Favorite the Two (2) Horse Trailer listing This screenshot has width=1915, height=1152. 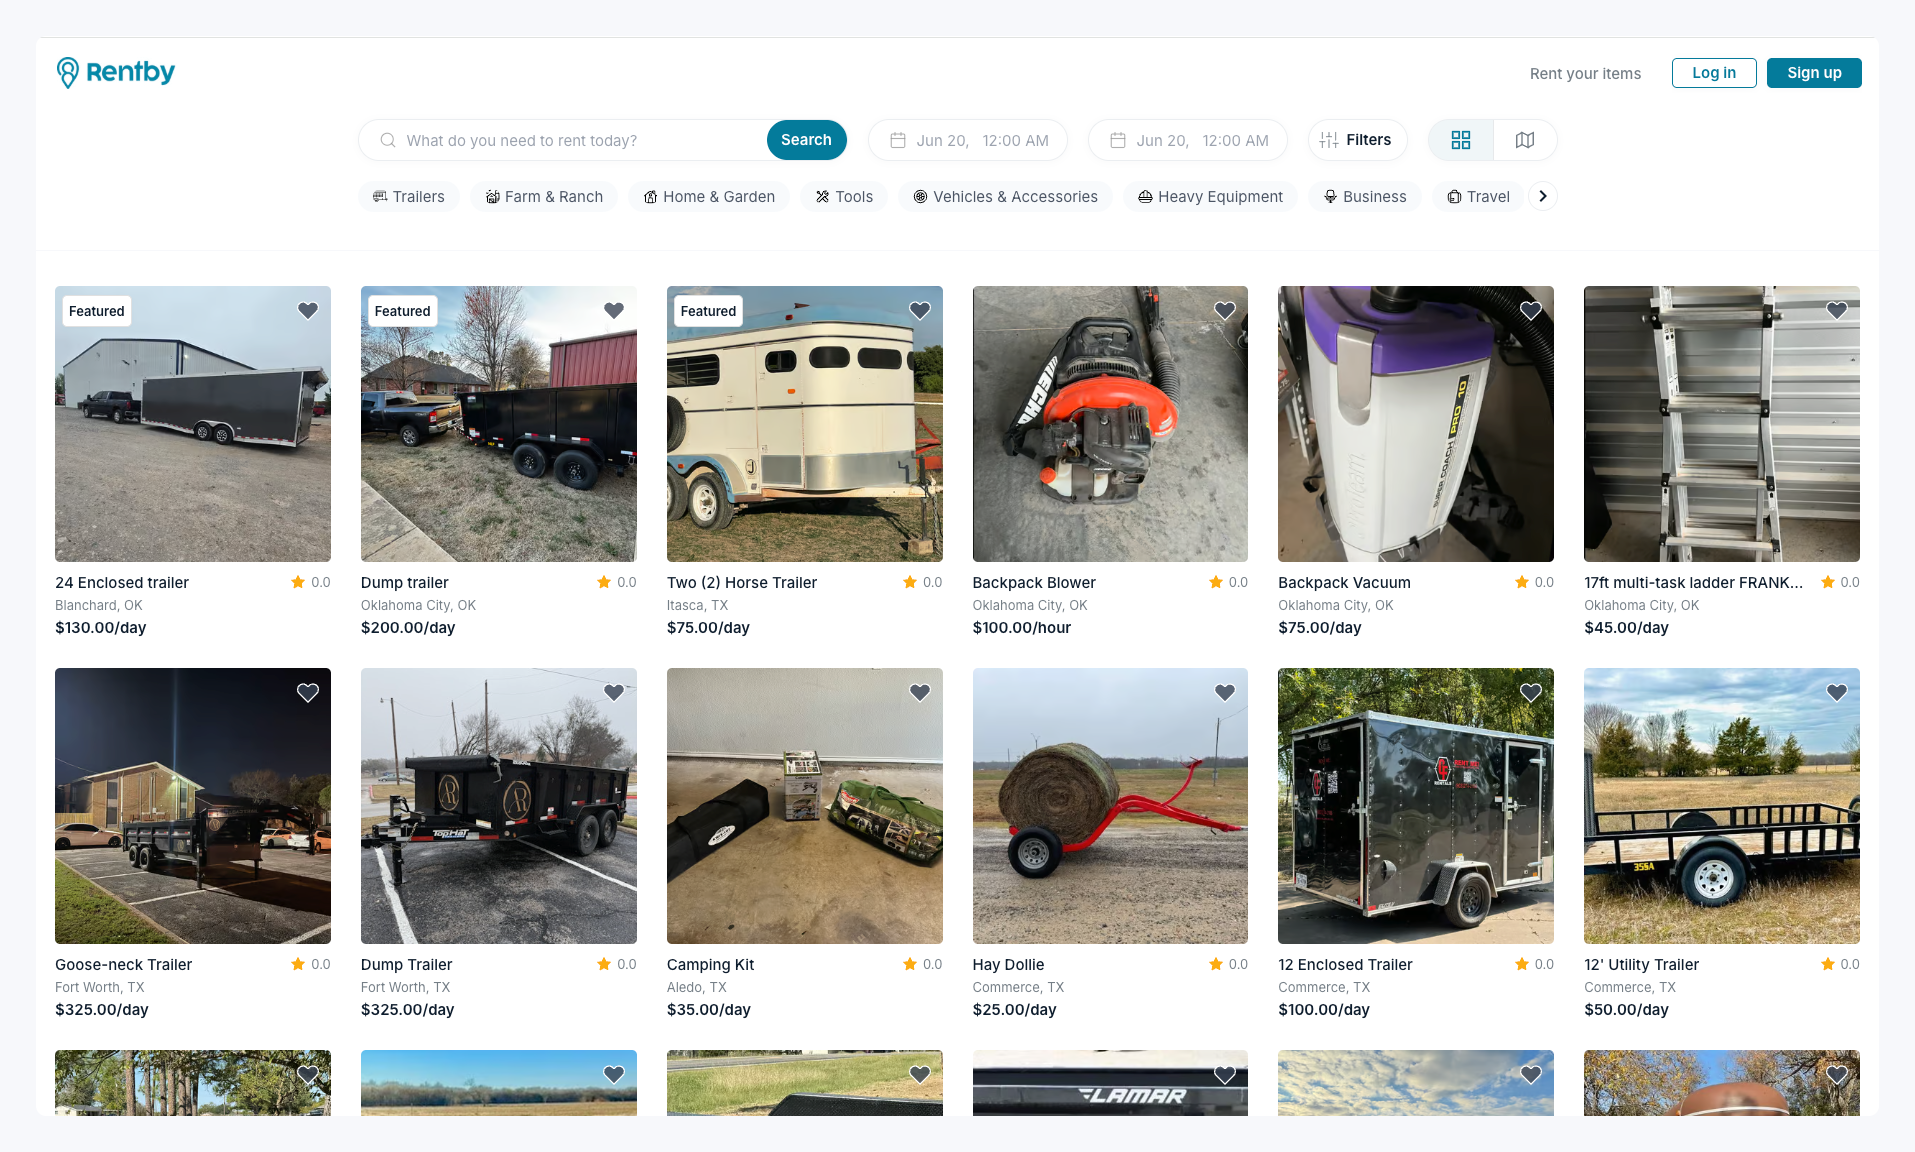point(920,311)
